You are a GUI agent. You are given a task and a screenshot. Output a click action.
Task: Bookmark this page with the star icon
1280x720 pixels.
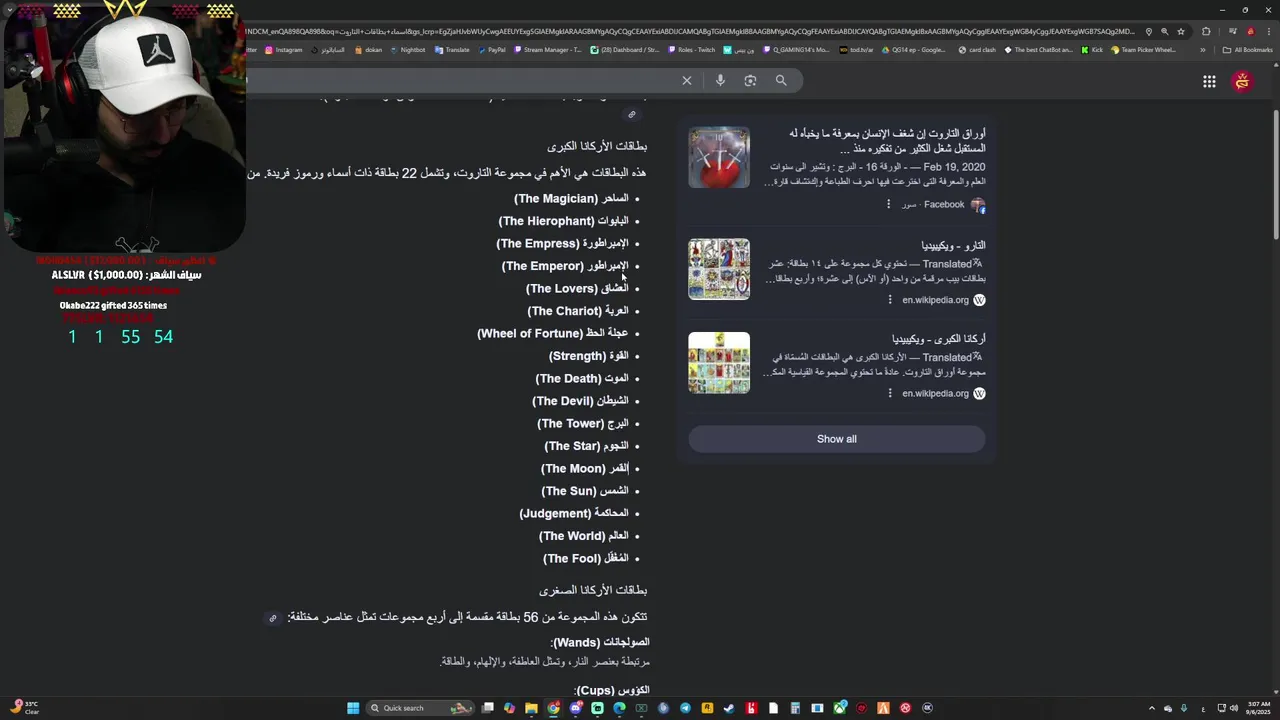pos(1181,31)
